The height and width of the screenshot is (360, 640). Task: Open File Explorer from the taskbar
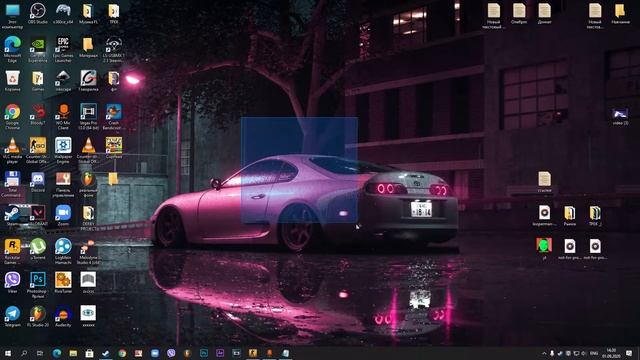pos(73,353)
